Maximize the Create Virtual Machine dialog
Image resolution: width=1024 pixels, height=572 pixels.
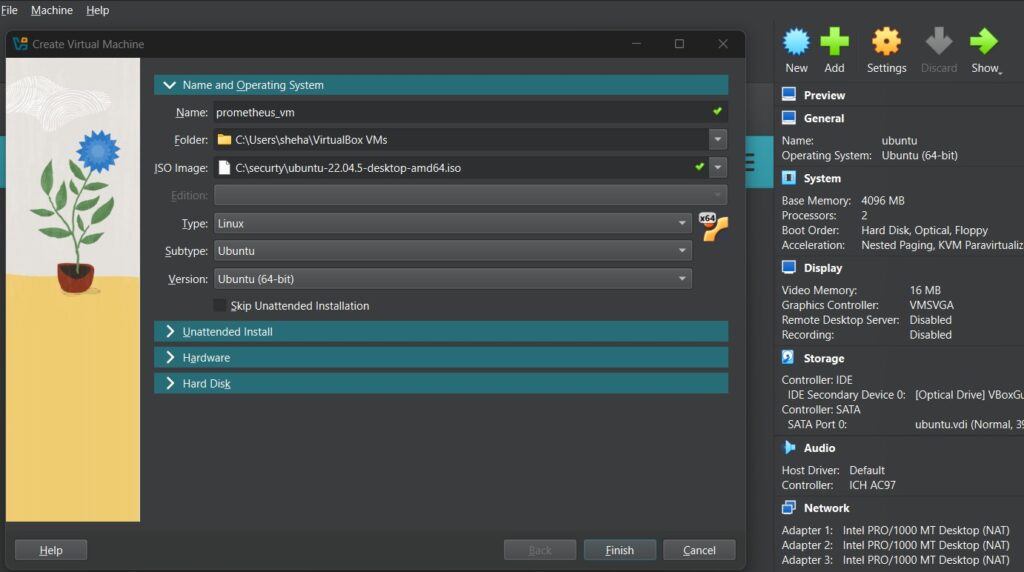point(679,44)
